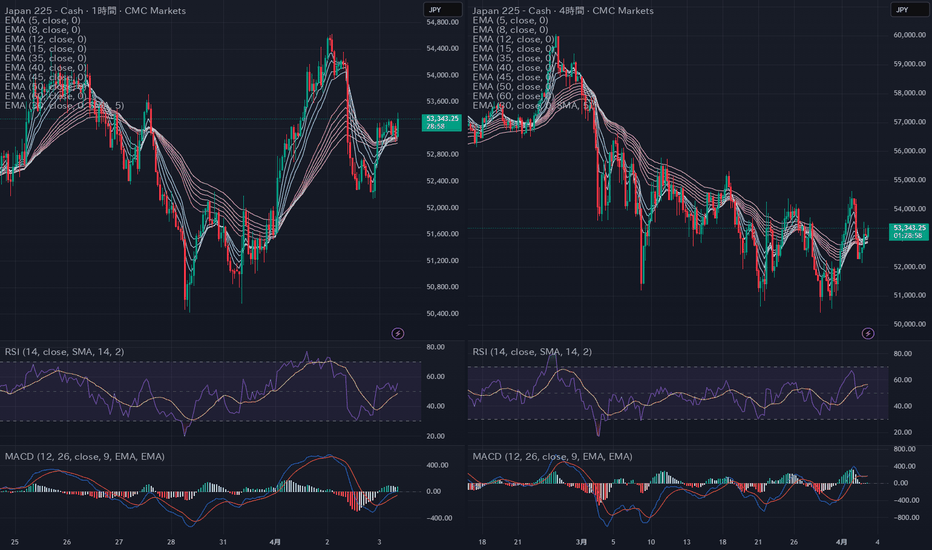Image resolution: width=932 pixels, height=550 pixels.
Task: Click the lightning bolt icon on the 1時間 chart
Action: pos(398,332)
